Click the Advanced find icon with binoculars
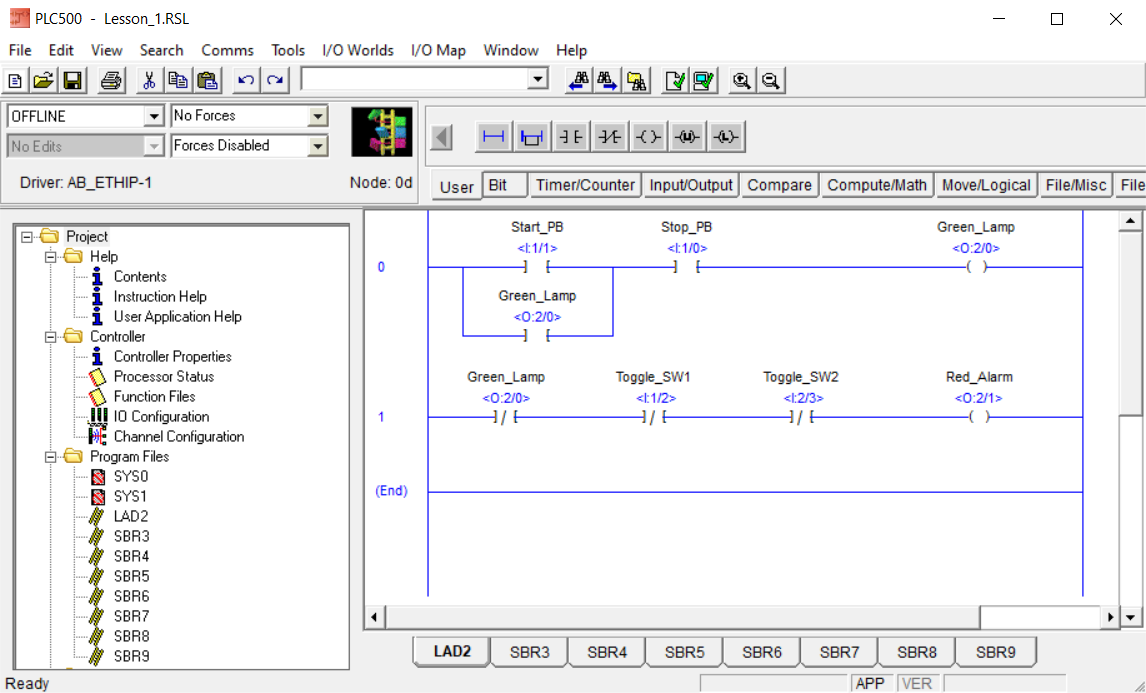Screen dimensions: 1146x693 point(636,80)
